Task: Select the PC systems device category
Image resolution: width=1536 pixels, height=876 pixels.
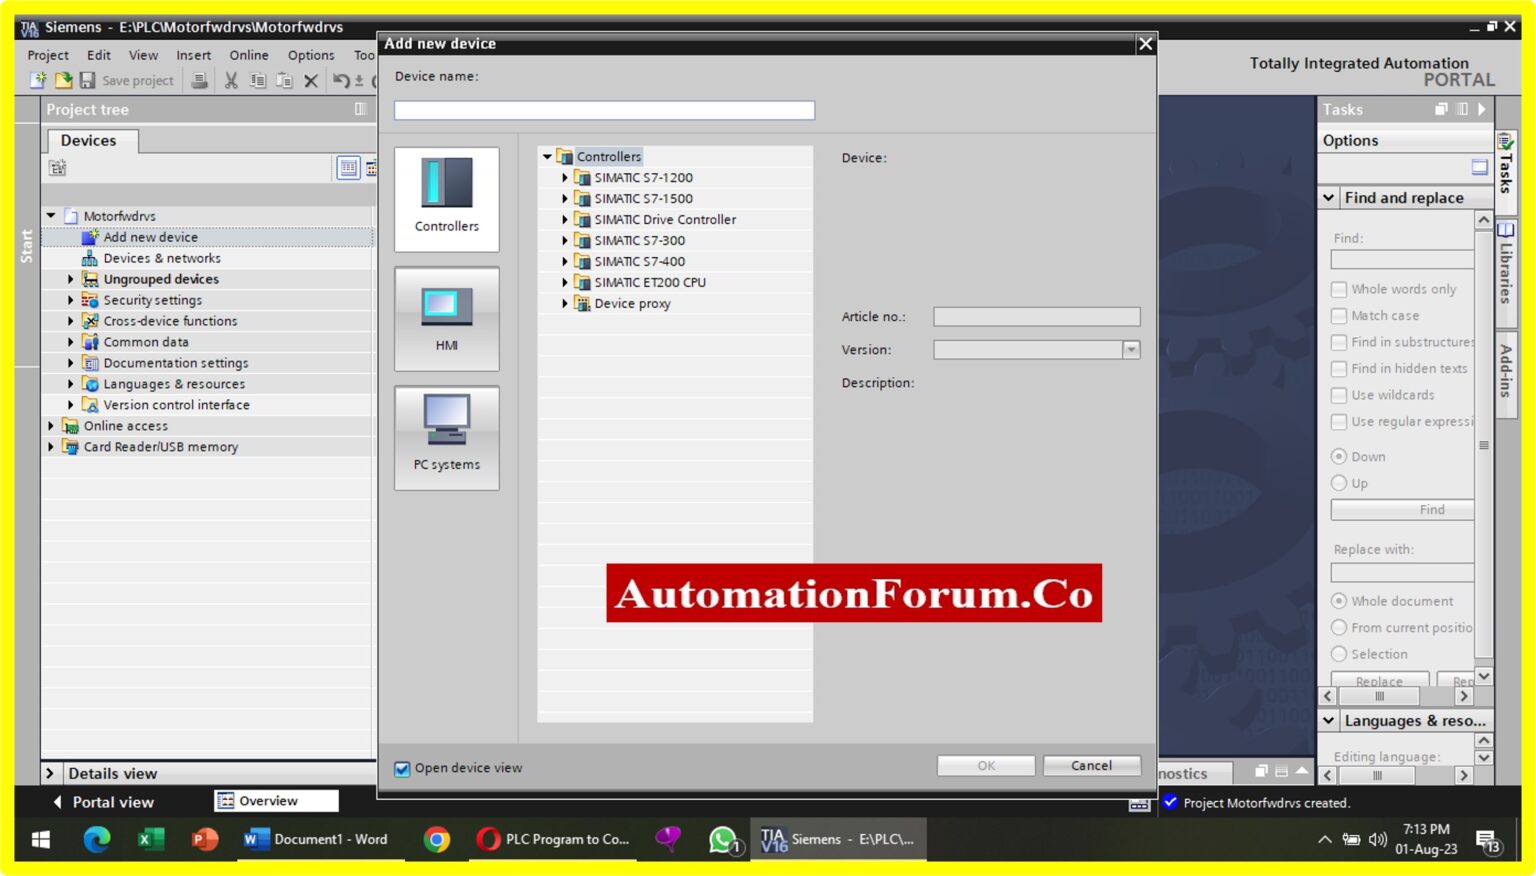Action: tap(446, 437)
